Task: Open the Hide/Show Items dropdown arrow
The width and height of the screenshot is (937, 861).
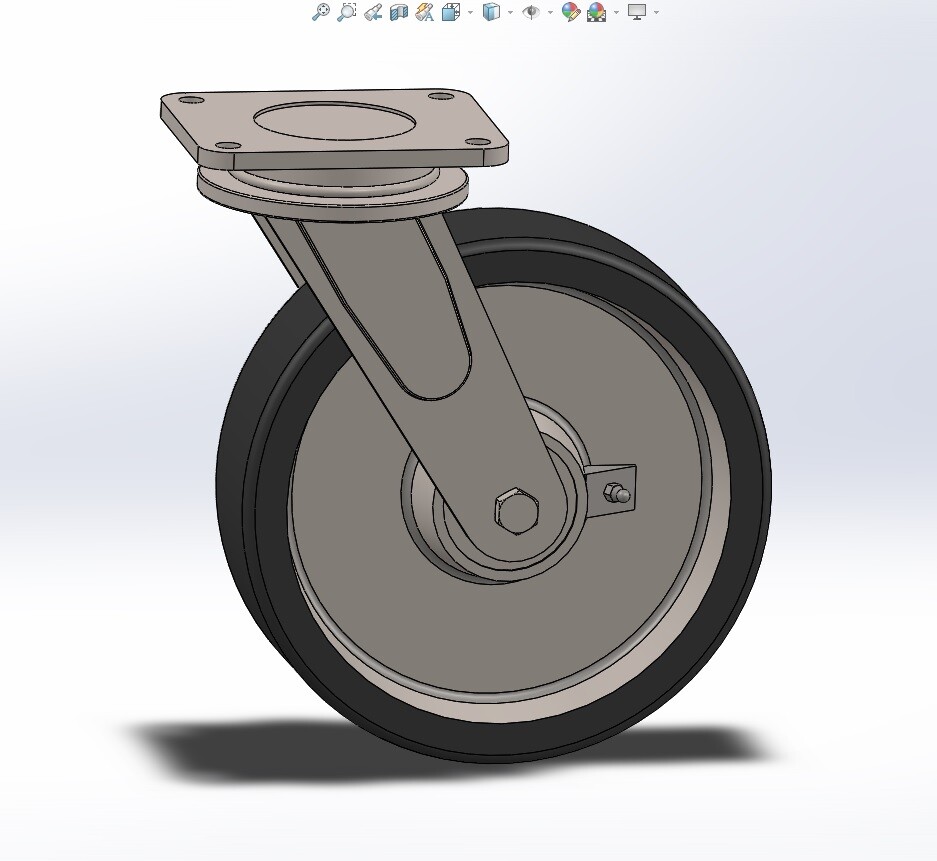Action: pos(551,12)
